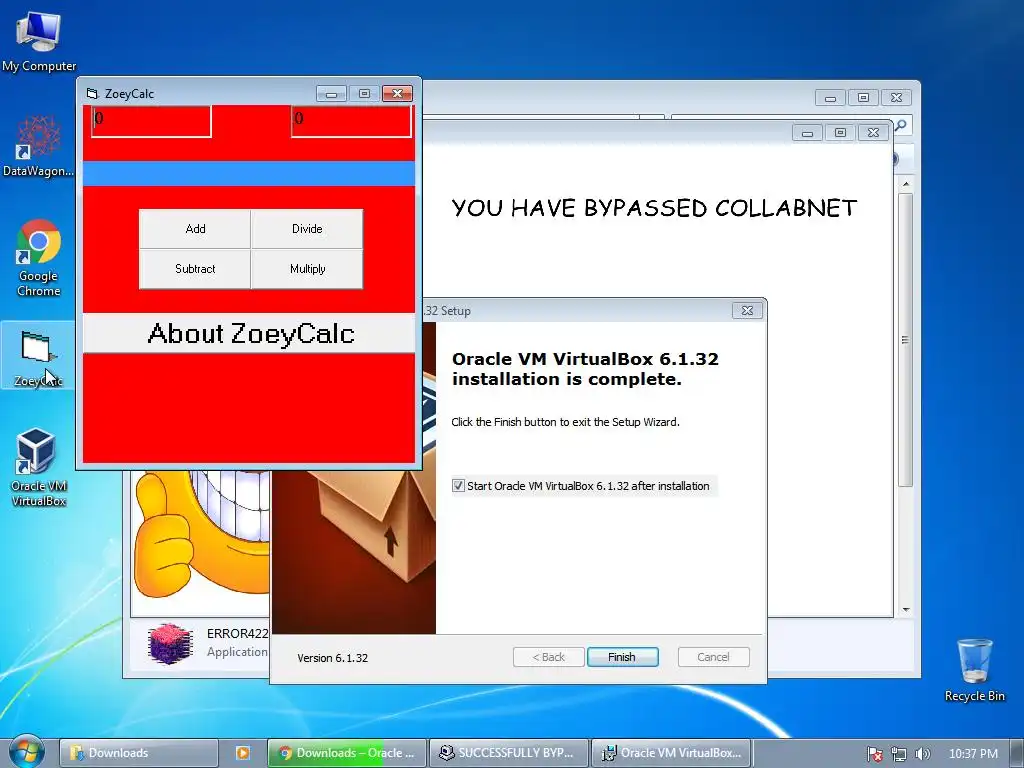Close the VirtualBox Setup dialog
This screenshot has width=1024, height=768.
click(748, 310)
